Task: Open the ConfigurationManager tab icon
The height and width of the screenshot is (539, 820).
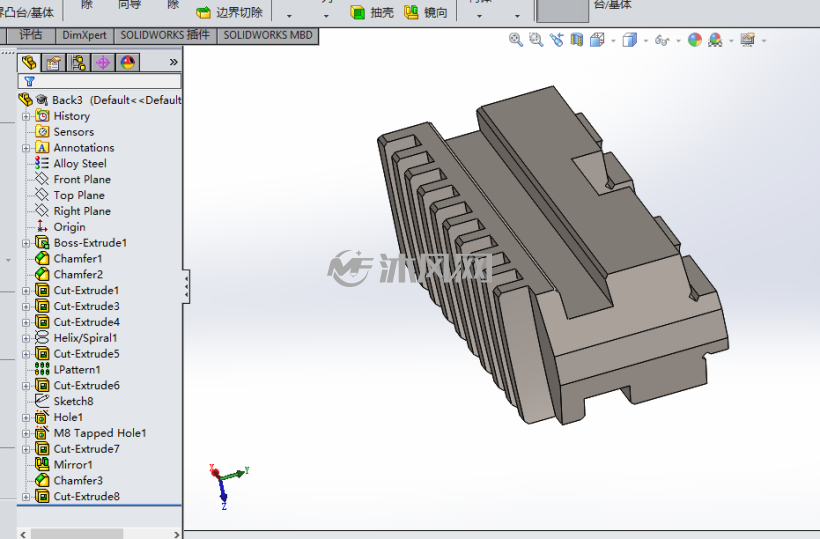Action: click(78, 63)
